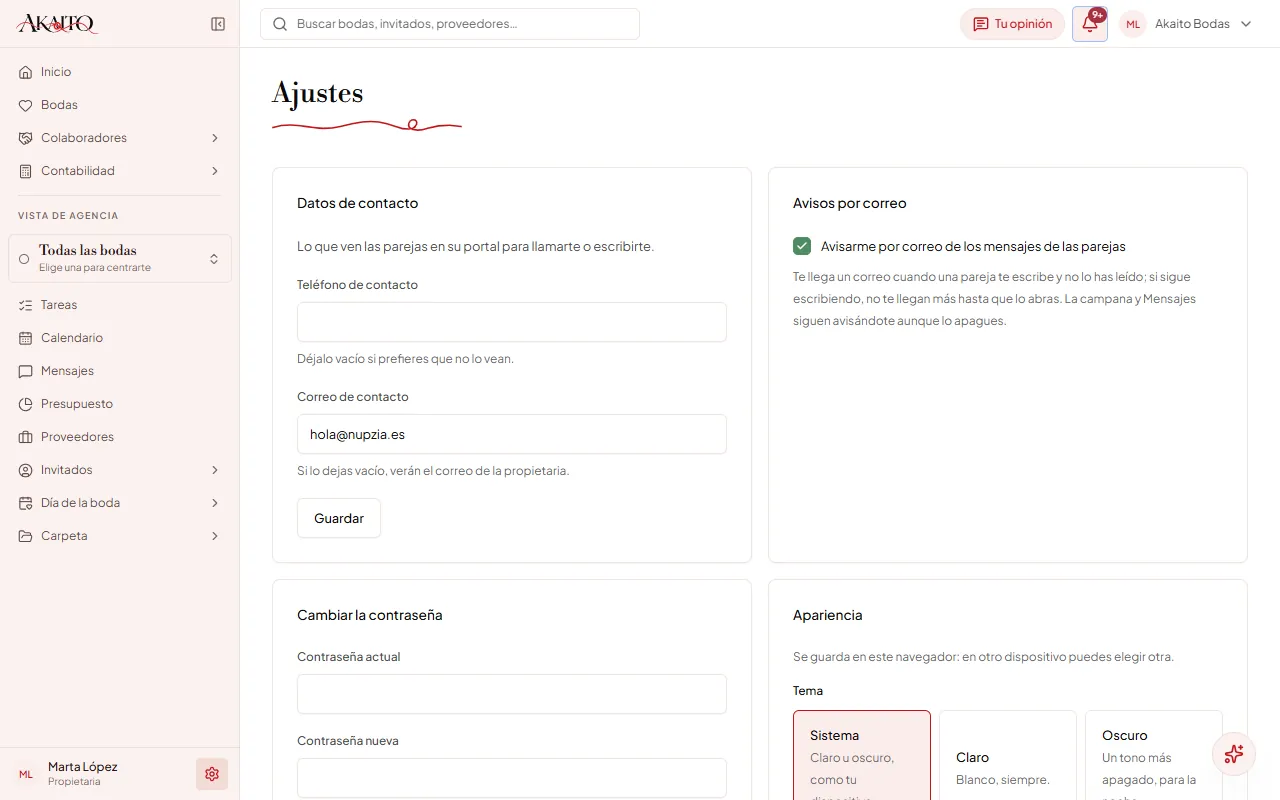The width and height of the screenshot is (1280, 800).
Task: Focus the Contraseña actual field
Action: point(512,694)
